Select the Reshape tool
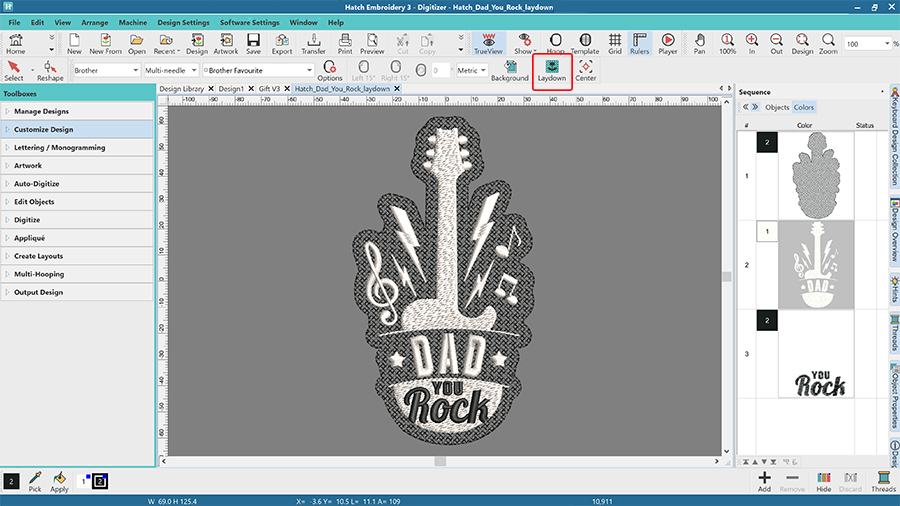Viewport: 900px width, 506px height. (x=50, y=70)
